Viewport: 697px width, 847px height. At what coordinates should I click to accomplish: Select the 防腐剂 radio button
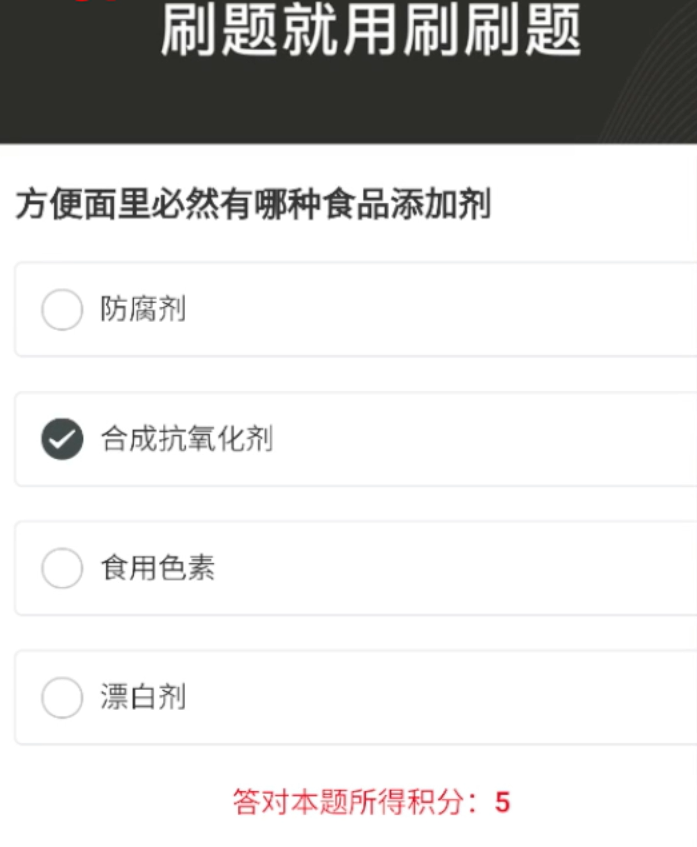[x=62, y=310]
